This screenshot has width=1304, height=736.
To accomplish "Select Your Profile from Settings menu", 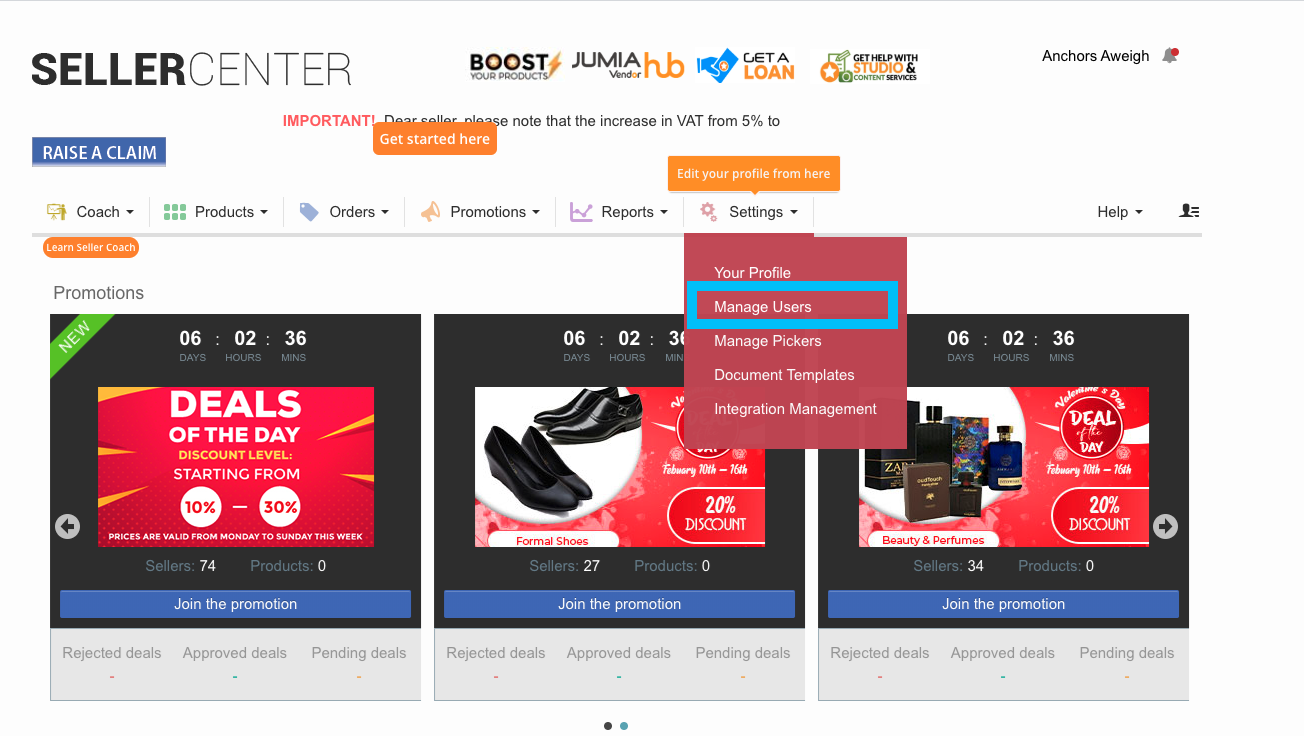I will (x=752, y=273).
